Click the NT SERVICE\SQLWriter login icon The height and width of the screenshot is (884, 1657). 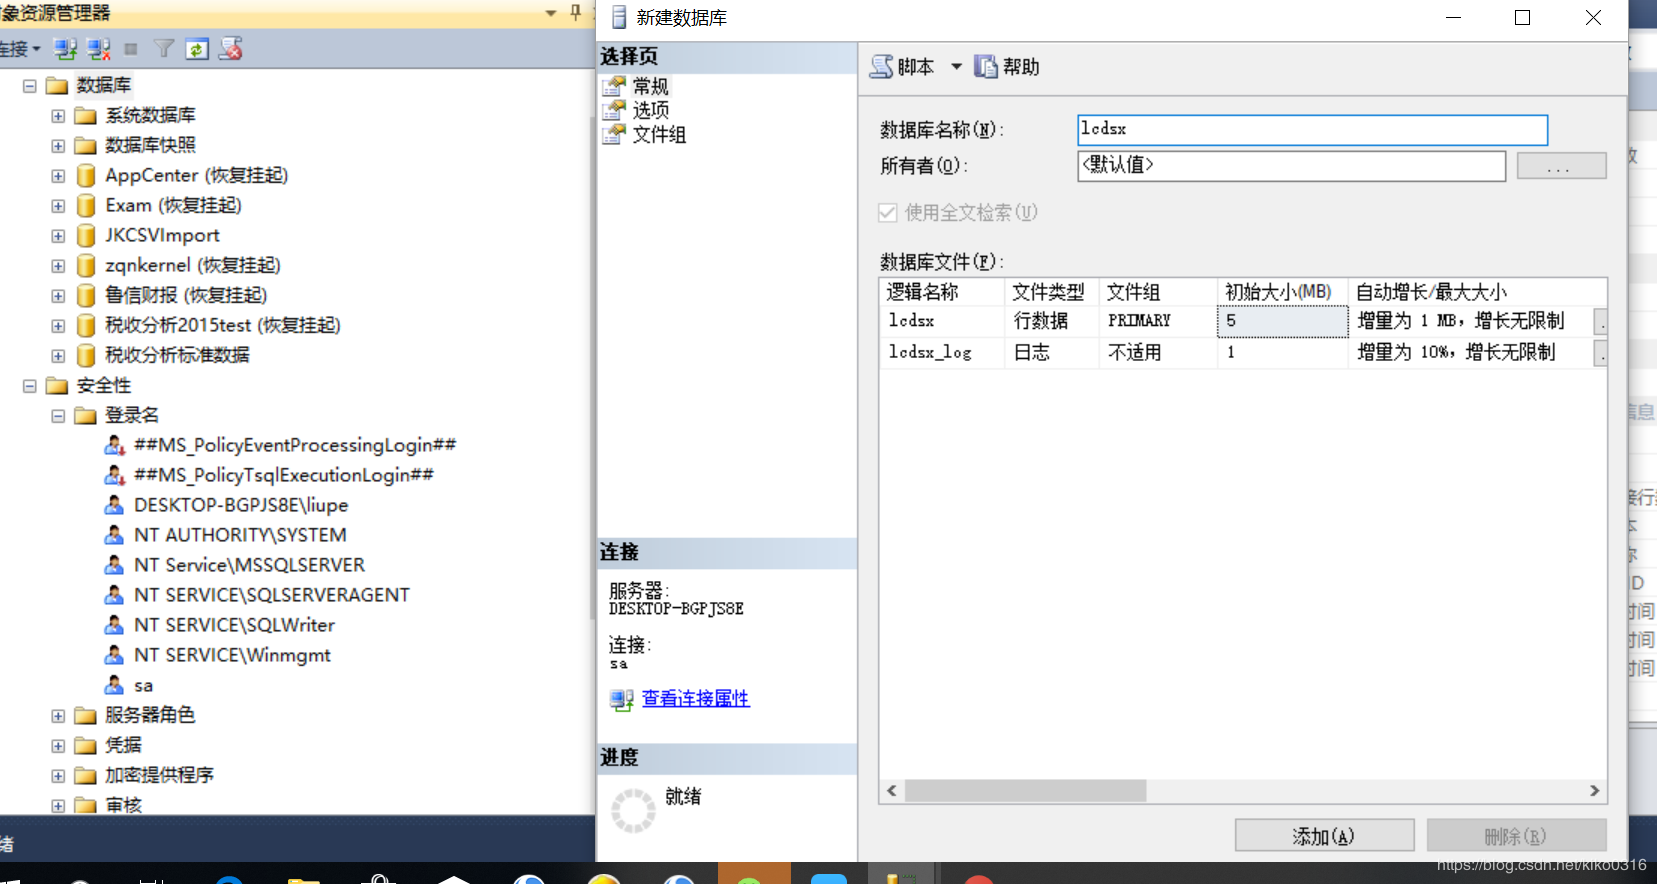point(115,625)
